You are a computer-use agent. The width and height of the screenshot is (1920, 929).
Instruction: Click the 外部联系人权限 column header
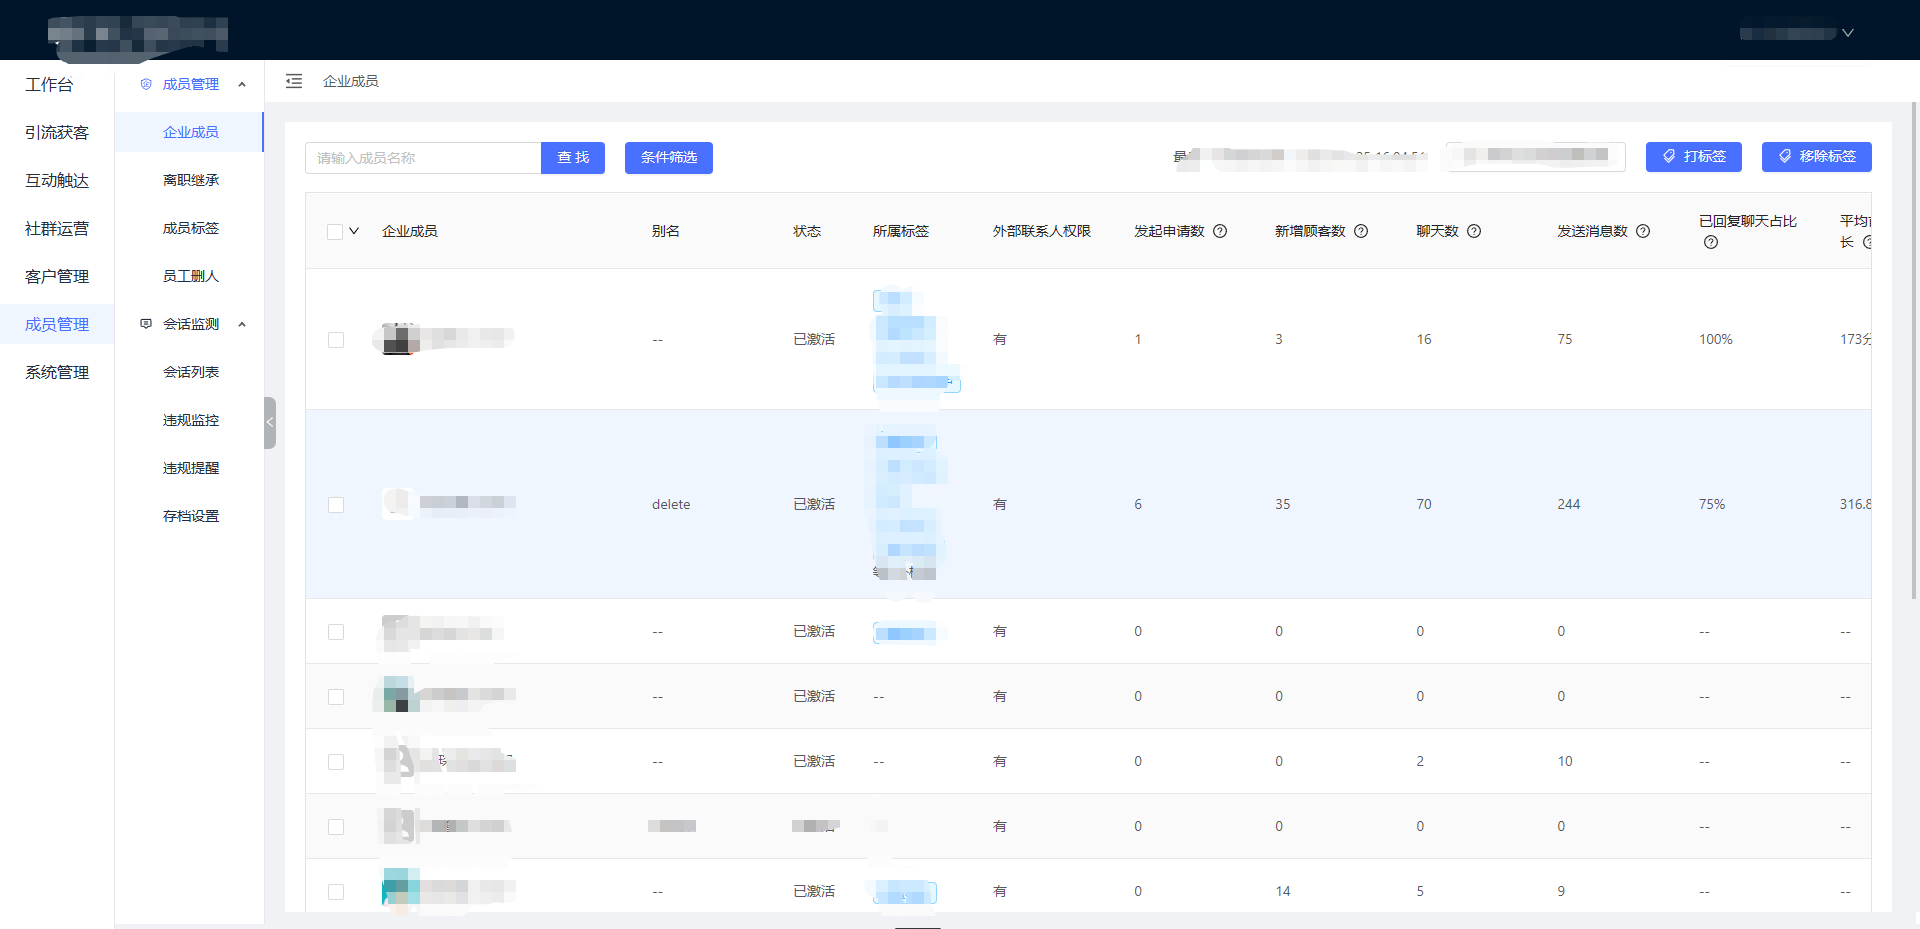coord(1041,231)
